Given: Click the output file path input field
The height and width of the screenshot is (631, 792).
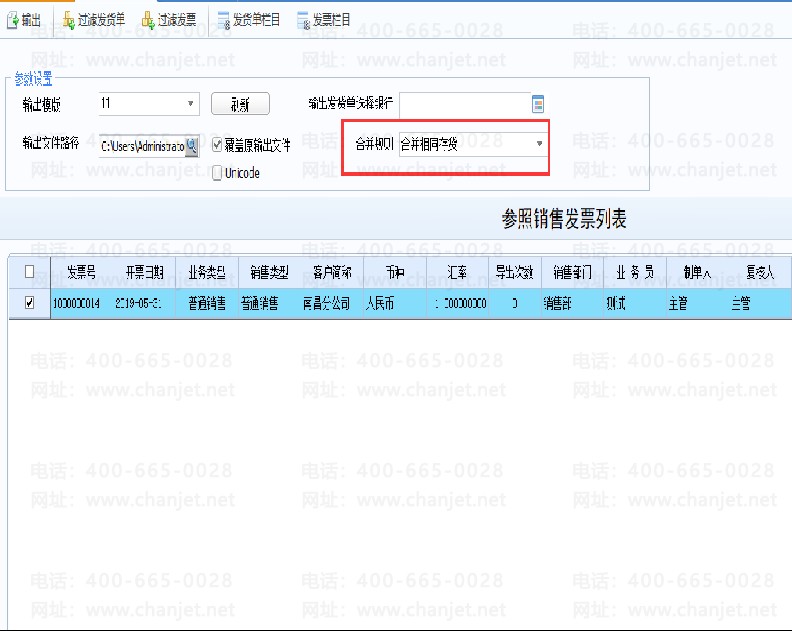Looking at the screenshot, I should point(142,146).
